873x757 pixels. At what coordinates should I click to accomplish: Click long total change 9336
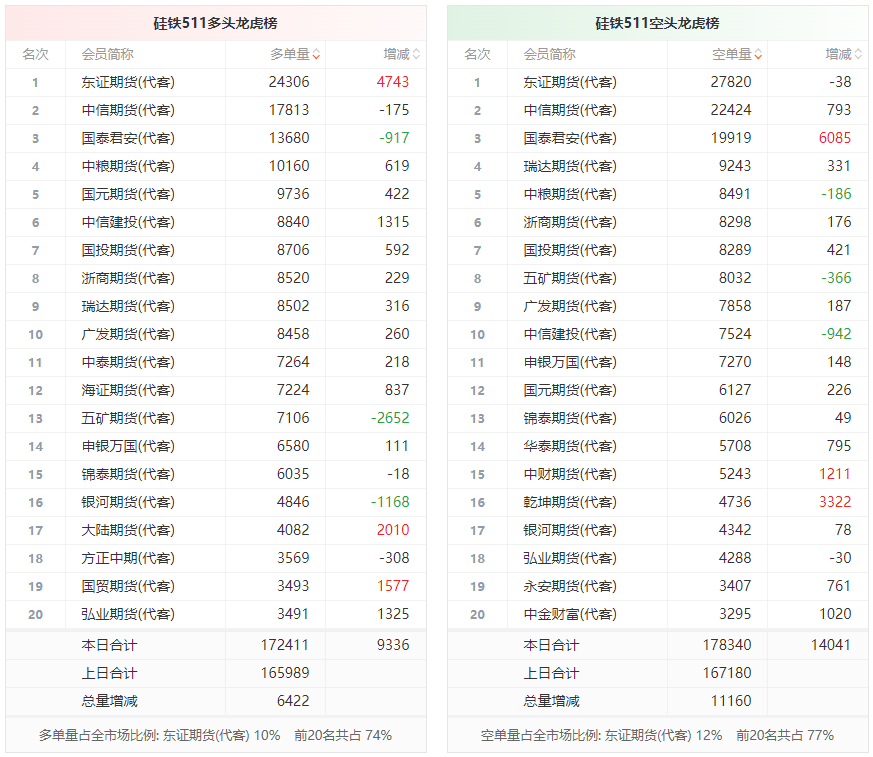393,645
